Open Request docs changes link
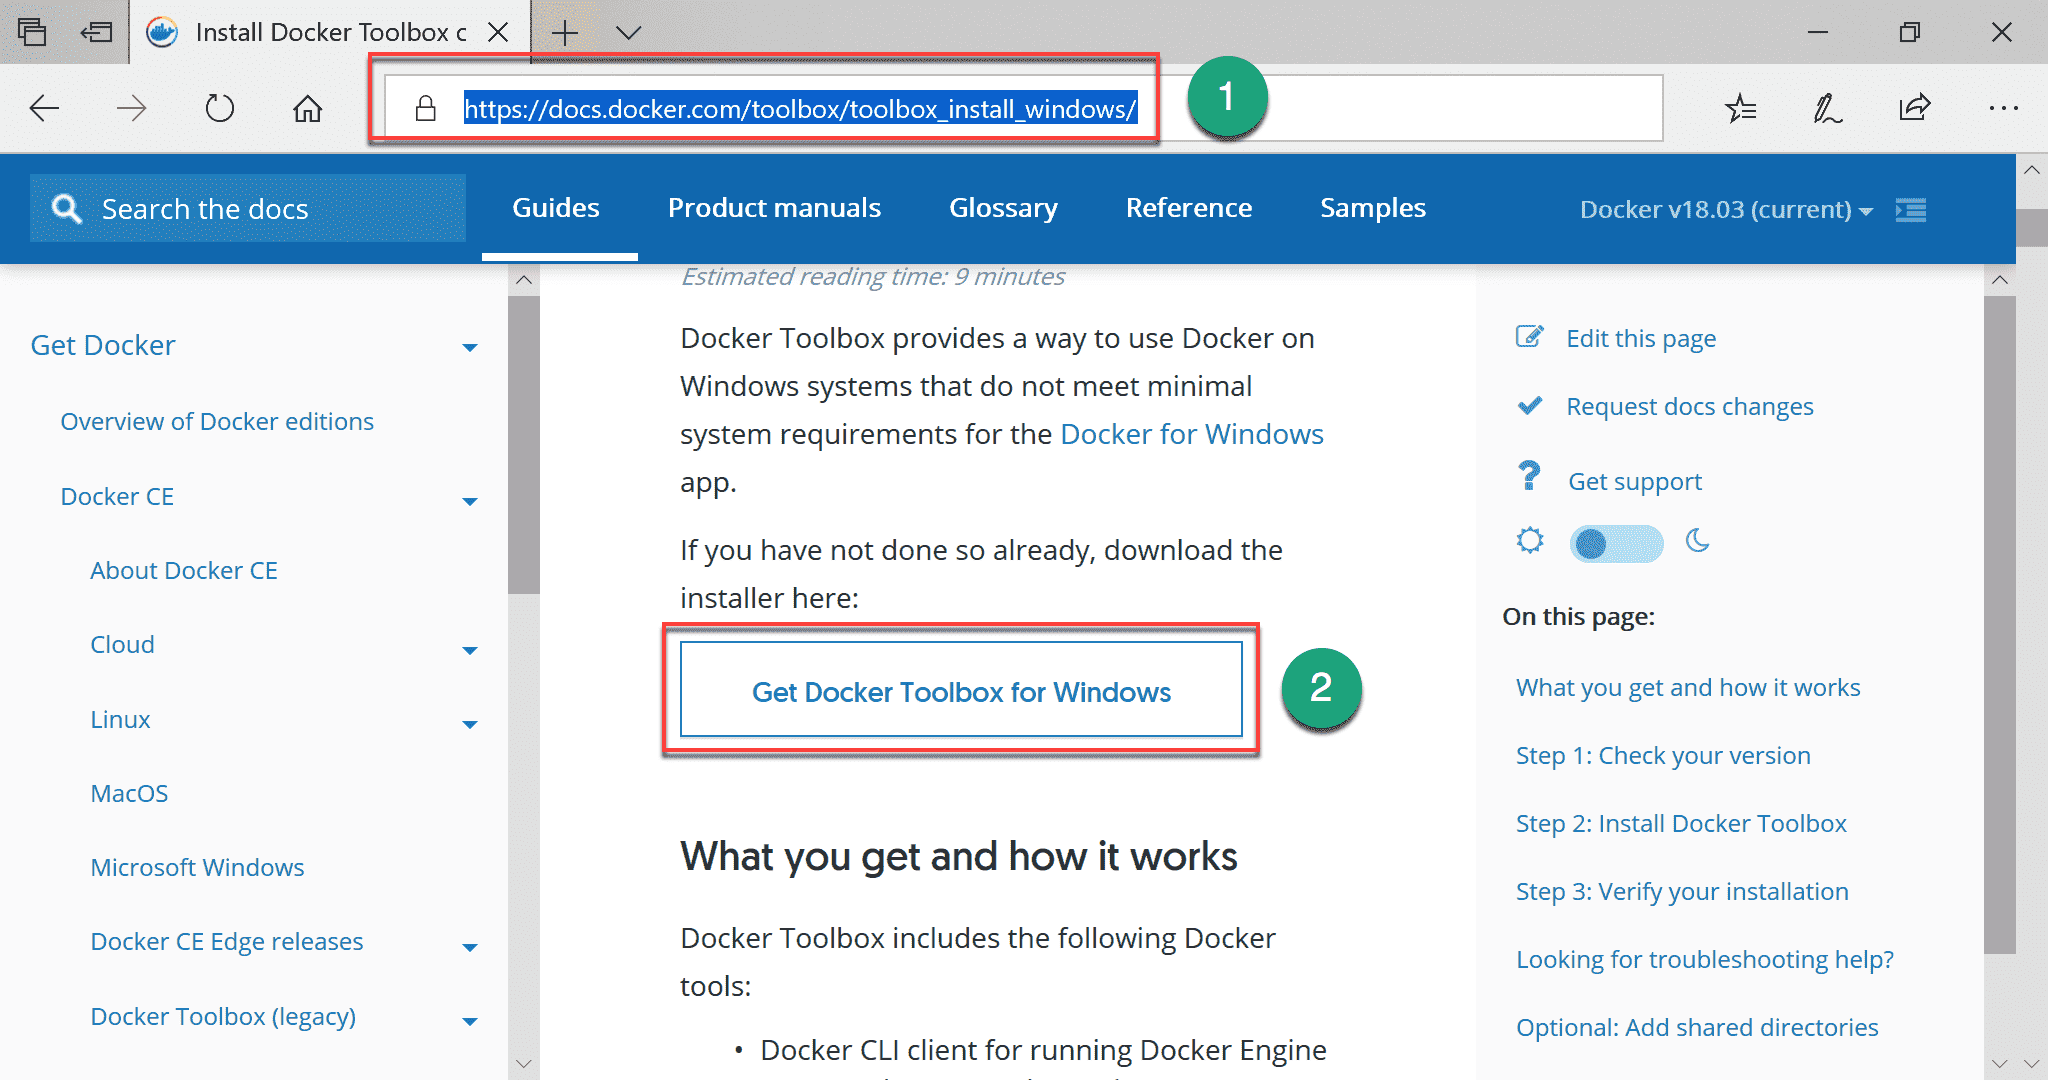 pos(1689,406)
